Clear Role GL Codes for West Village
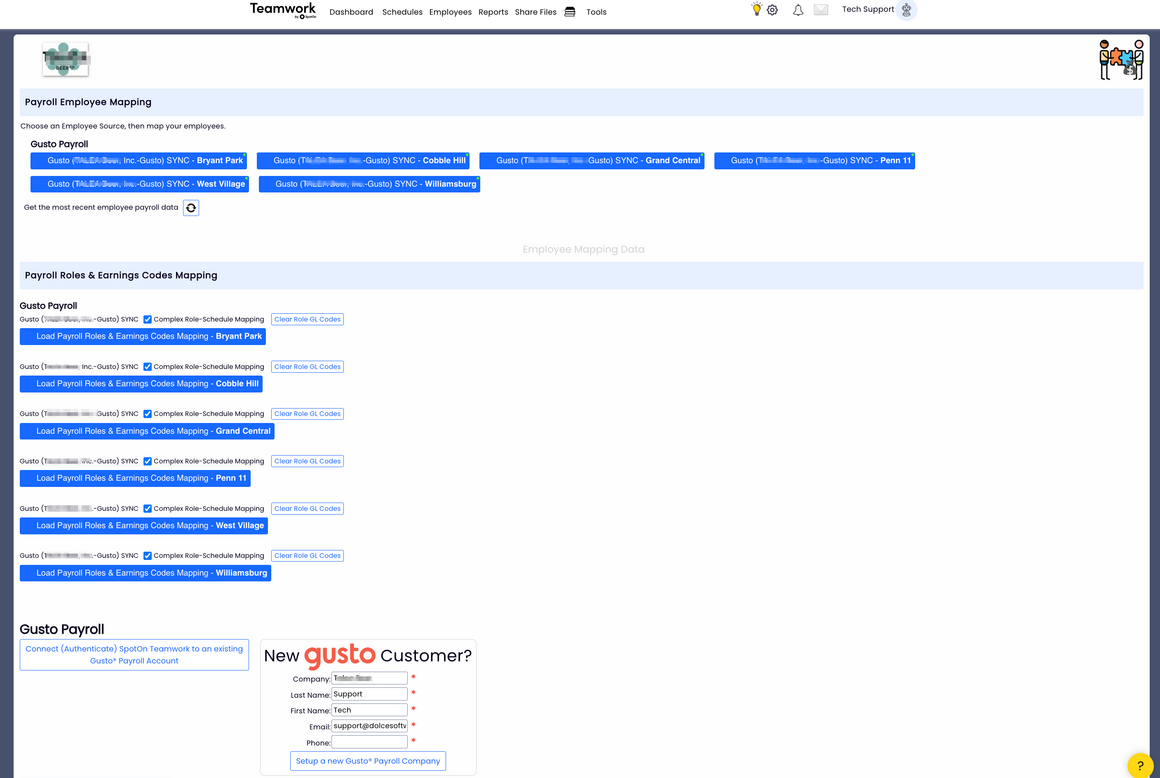The width and height of the screenshot is (1160, 778). [307, 509]
